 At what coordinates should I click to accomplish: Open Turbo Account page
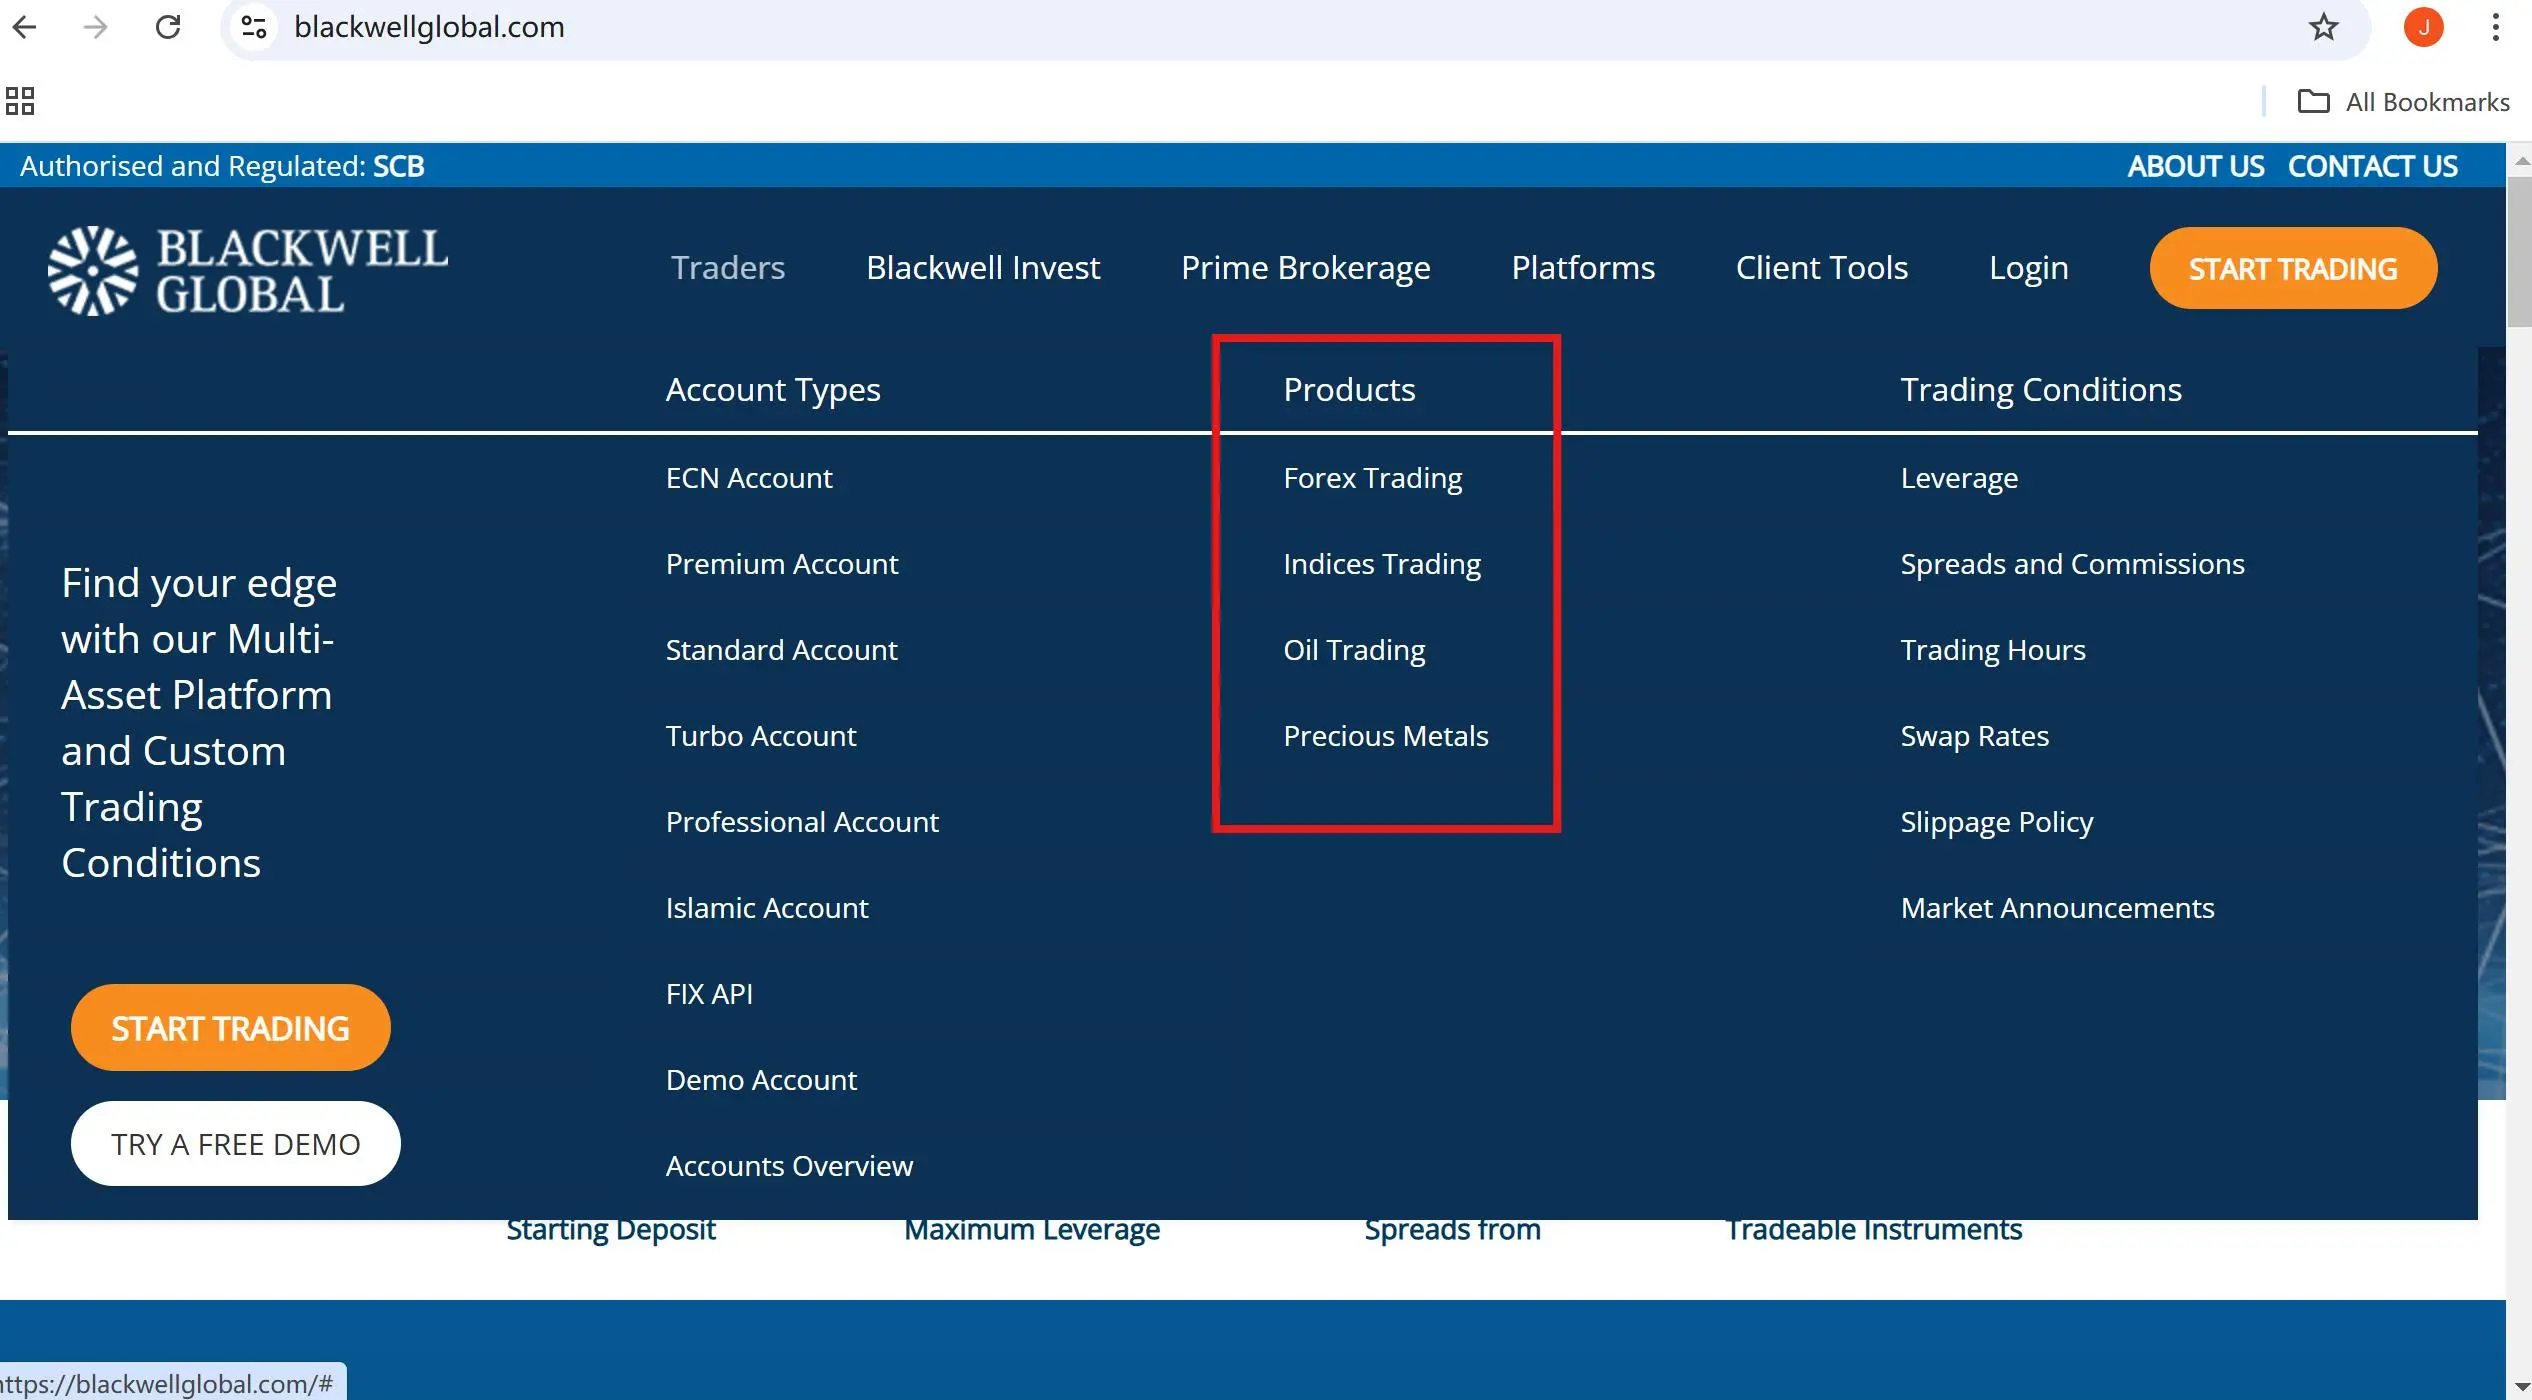761,736
